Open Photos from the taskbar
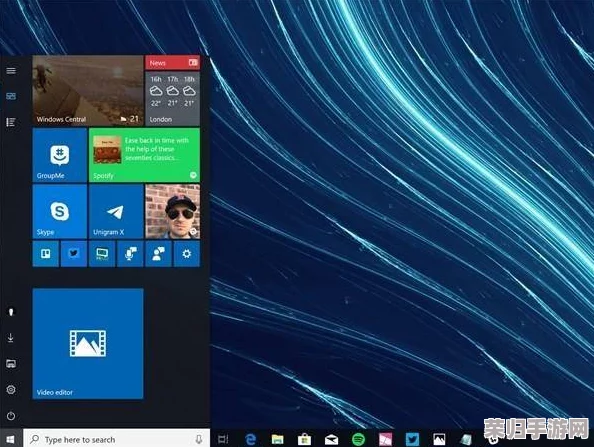This screenshot has width=594, height=447. click(439, 439)
